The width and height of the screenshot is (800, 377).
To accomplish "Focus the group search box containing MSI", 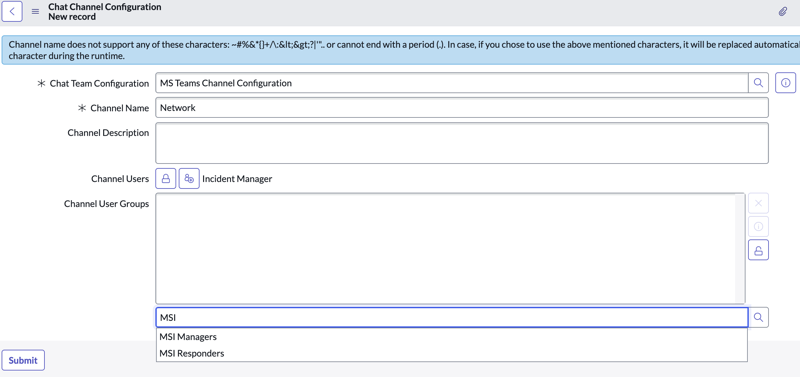I will (x=452, y=317).
